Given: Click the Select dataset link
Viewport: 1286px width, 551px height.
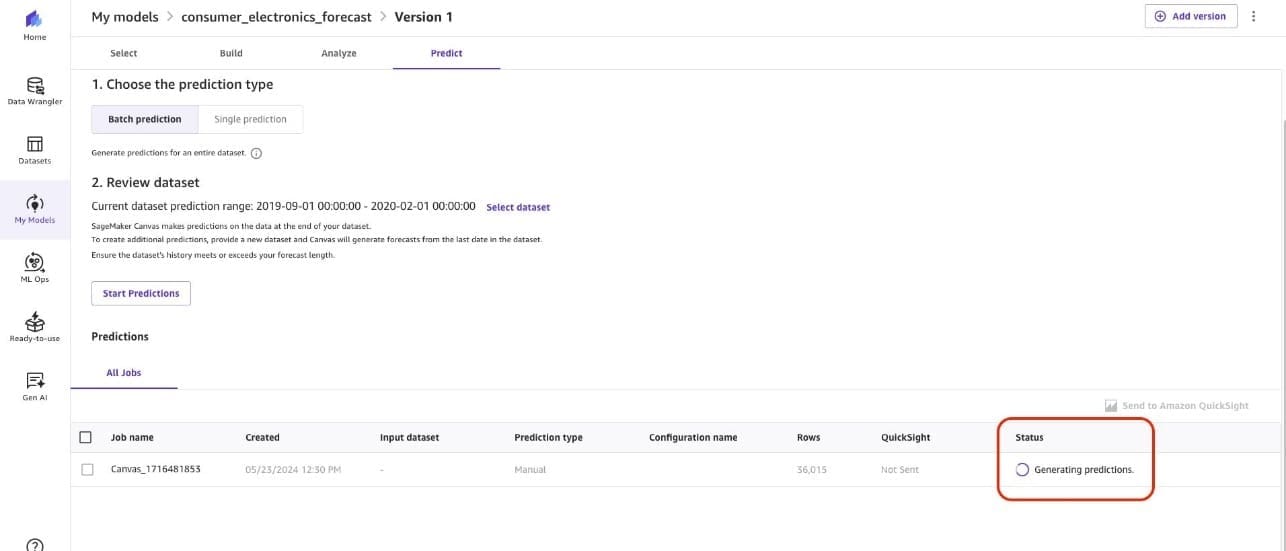Looking at the screenshot, I should tap(518, 207).
